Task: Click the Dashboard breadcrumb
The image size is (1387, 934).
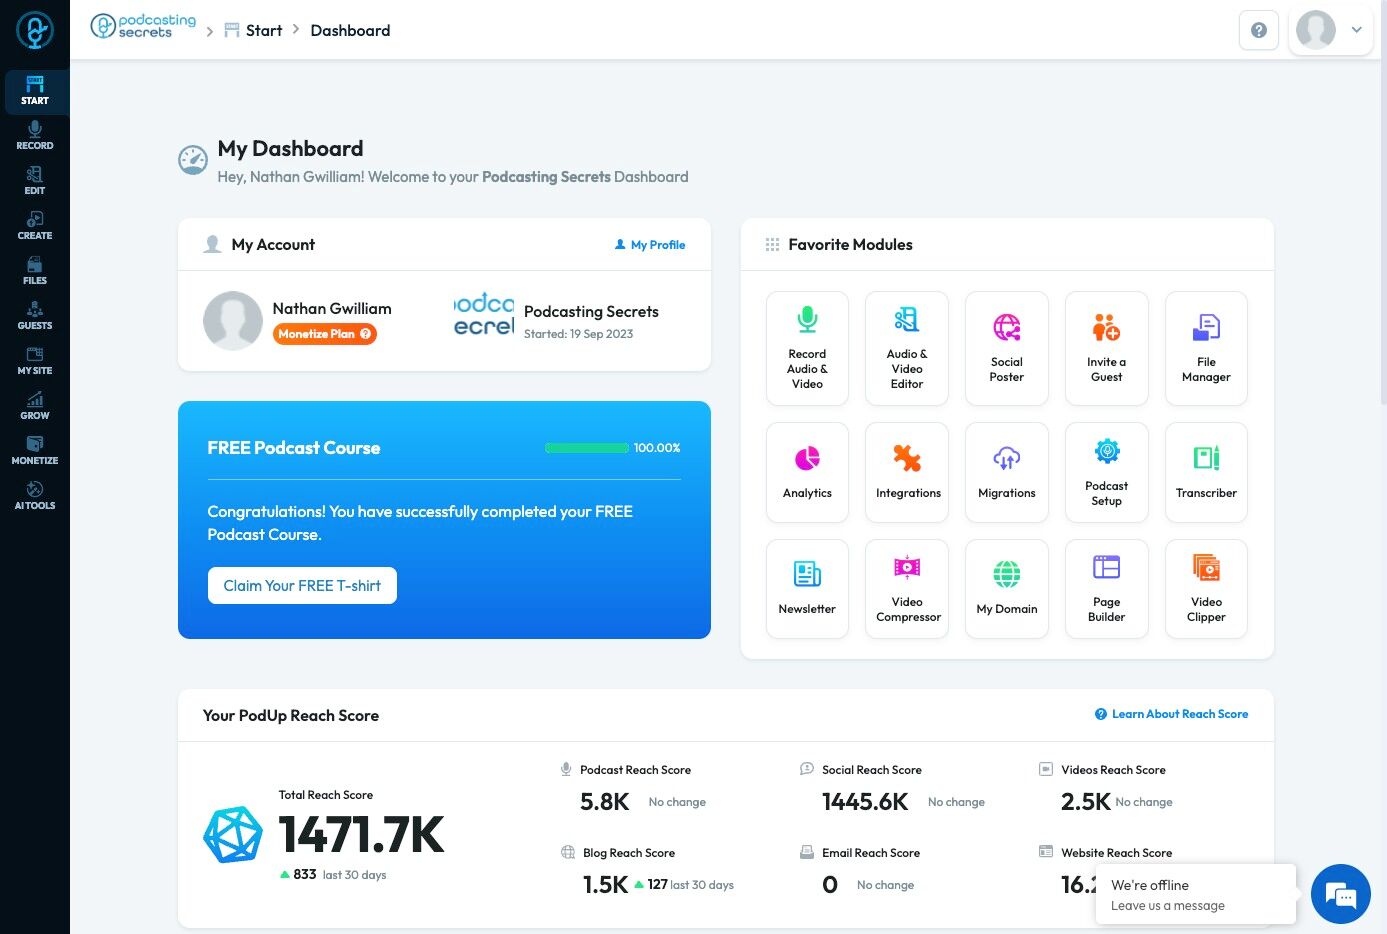Action: click(350, 30)
